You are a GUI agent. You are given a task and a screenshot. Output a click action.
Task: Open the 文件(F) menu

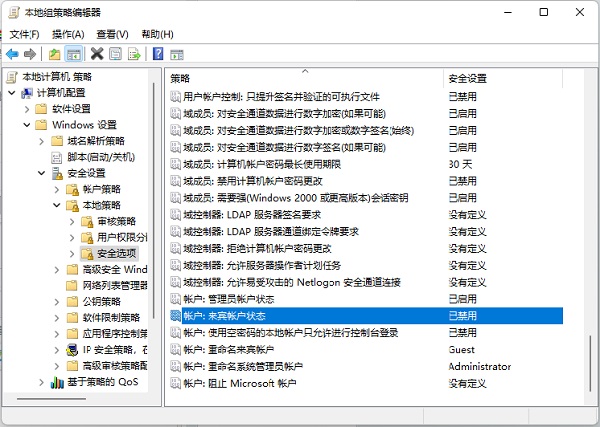26,34
